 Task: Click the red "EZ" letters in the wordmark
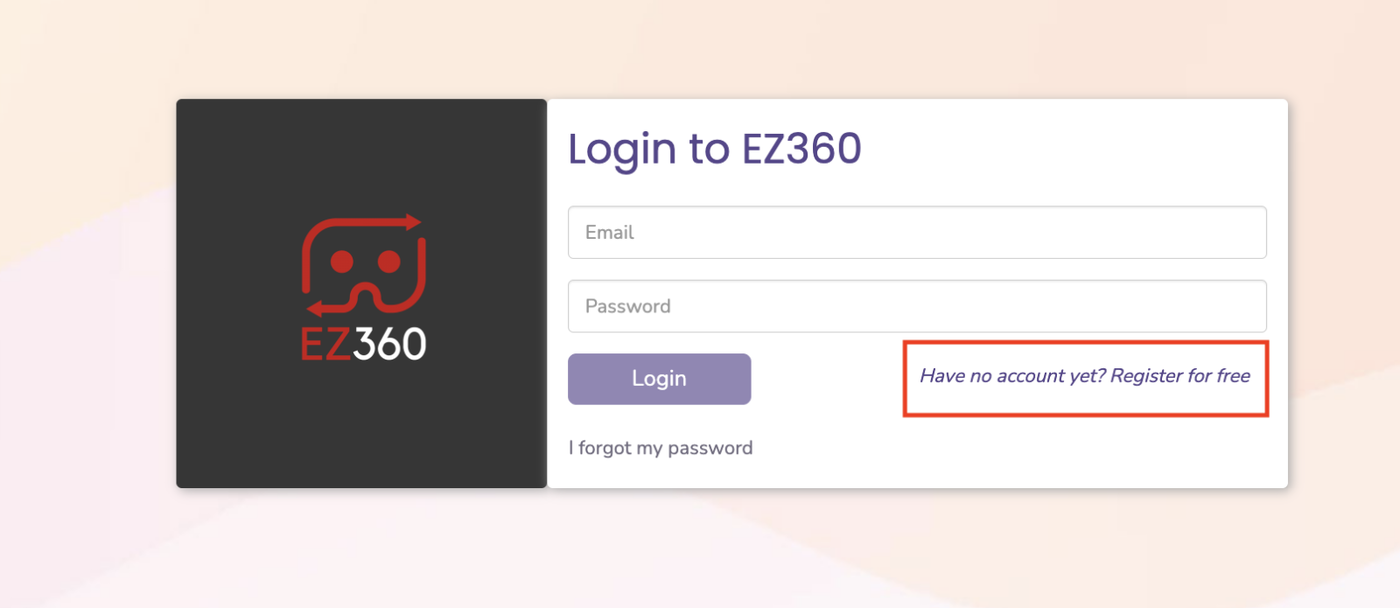(325, 344)
